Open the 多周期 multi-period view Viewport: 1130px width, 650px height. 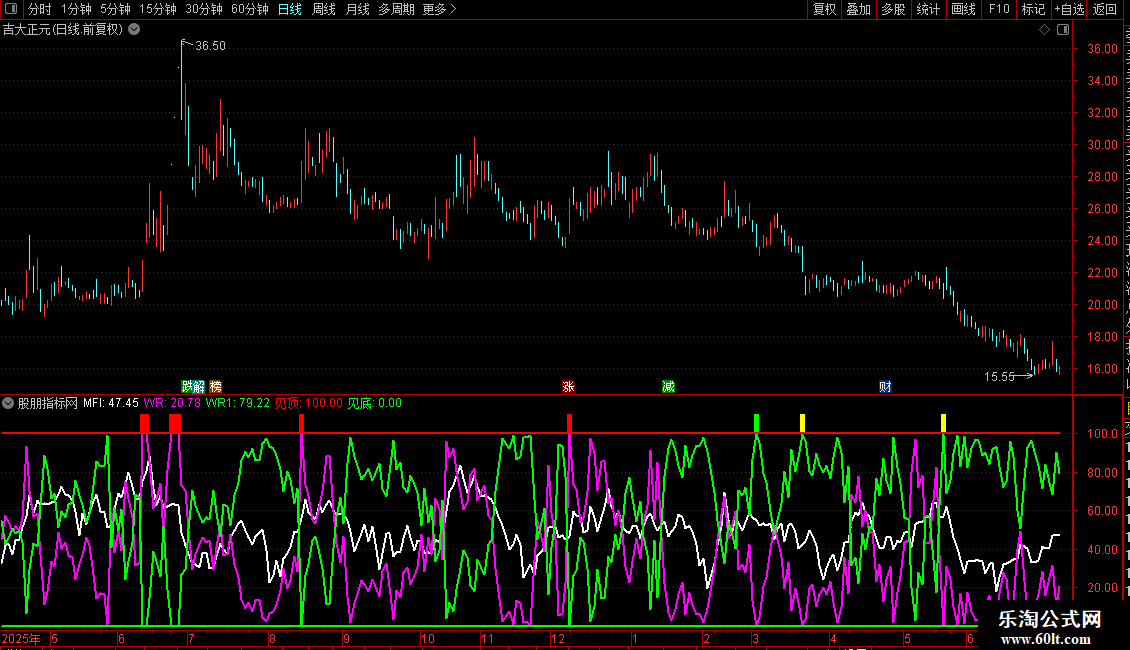pos(396,9)
